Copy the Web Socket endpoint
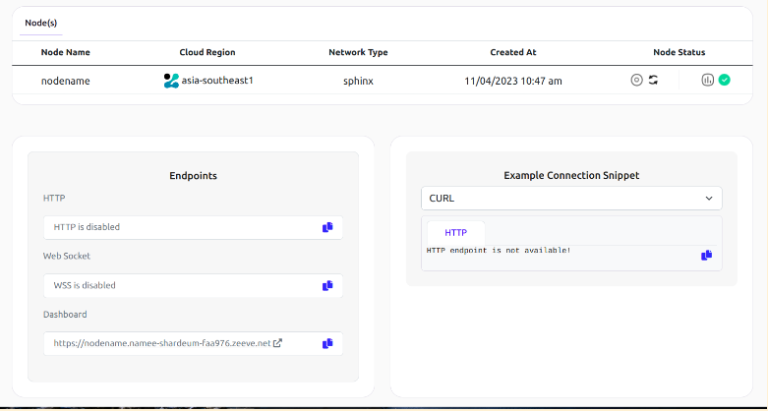768x411 pixels. (327, 285)
